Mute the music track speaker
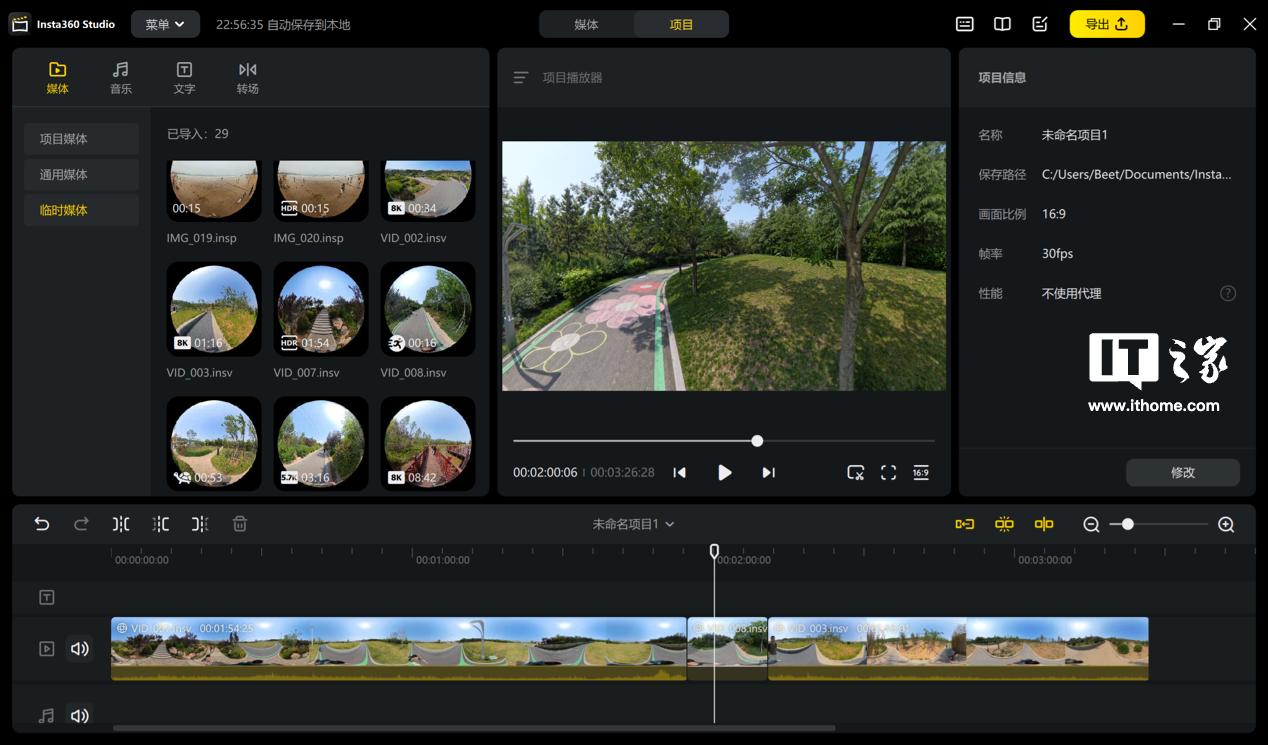The image size is (1268, 745). (79, 716)
